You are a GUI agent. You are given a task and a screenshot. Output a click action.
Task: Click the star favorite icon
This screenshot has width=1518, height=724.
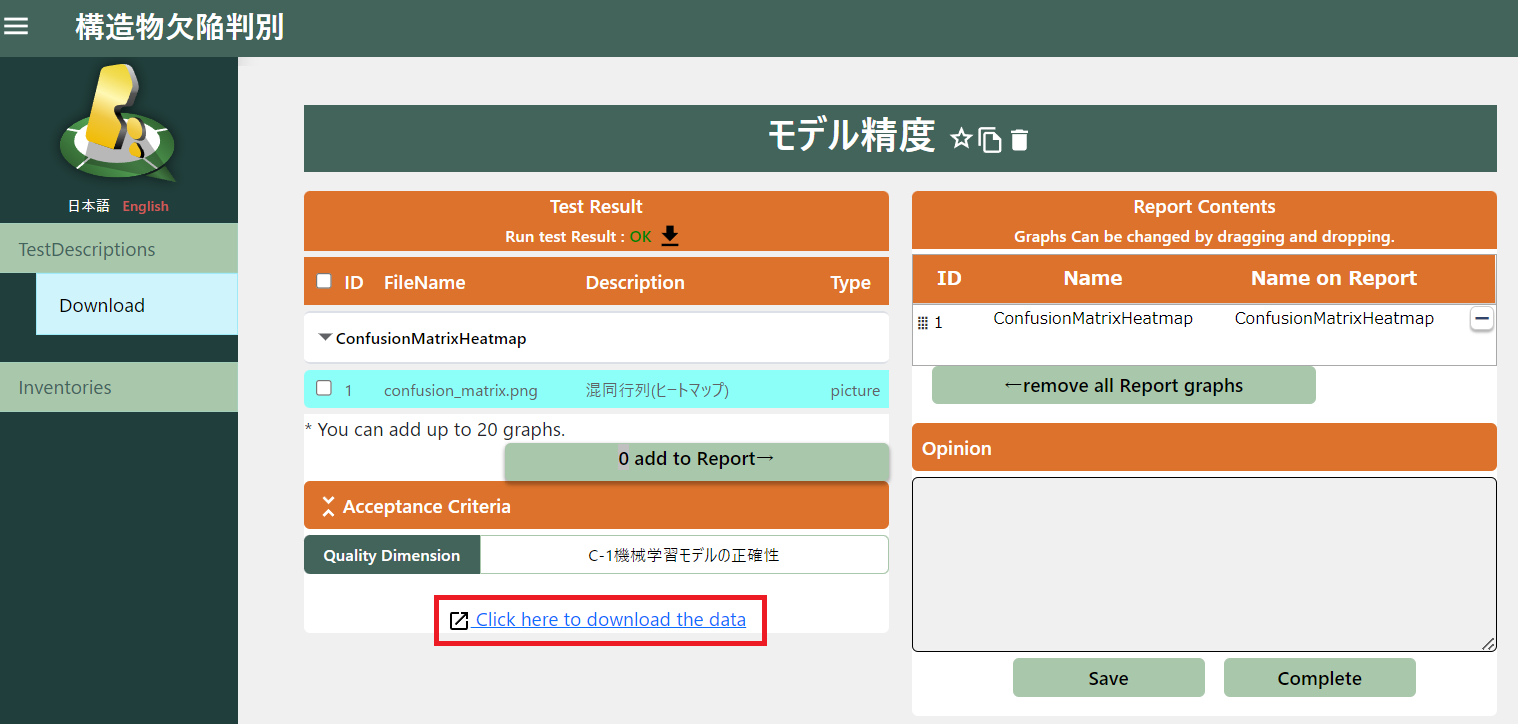961,139
